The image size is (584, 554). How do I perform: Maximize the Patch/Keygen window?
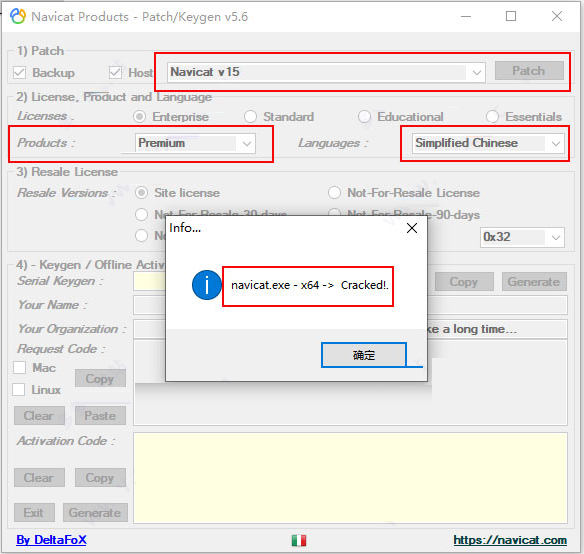(x=511, y=16)
